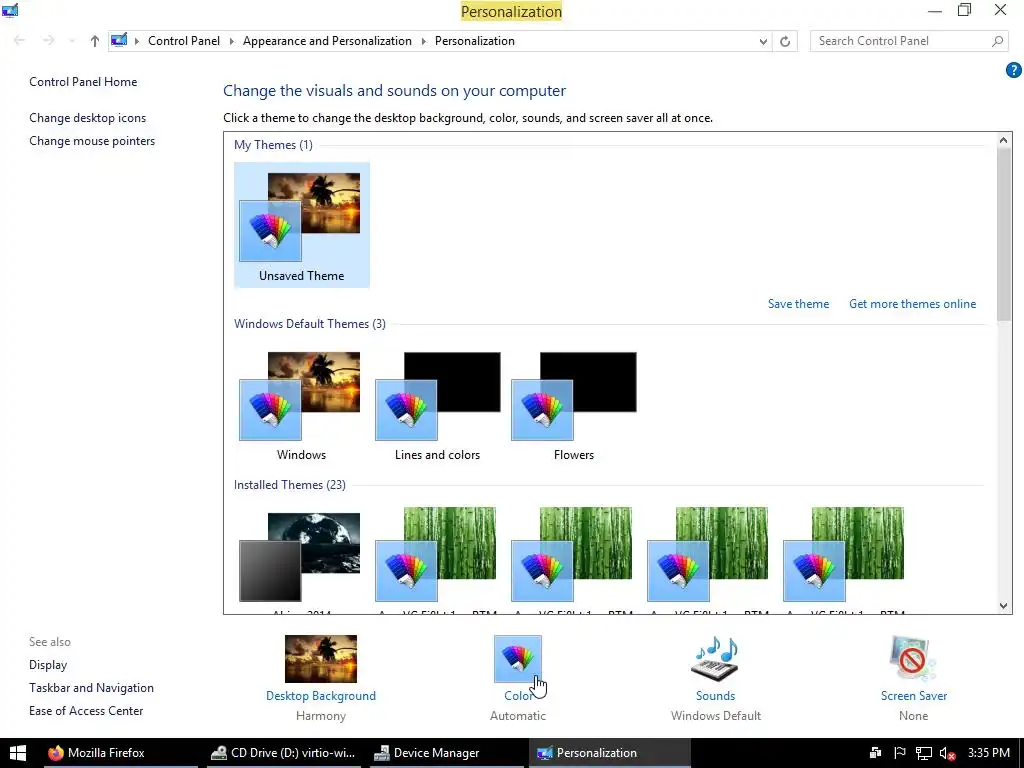Click the search magnifier icon
Image resolution: width=1024 pixels, height=768 pixels.
tap(997, 41)
